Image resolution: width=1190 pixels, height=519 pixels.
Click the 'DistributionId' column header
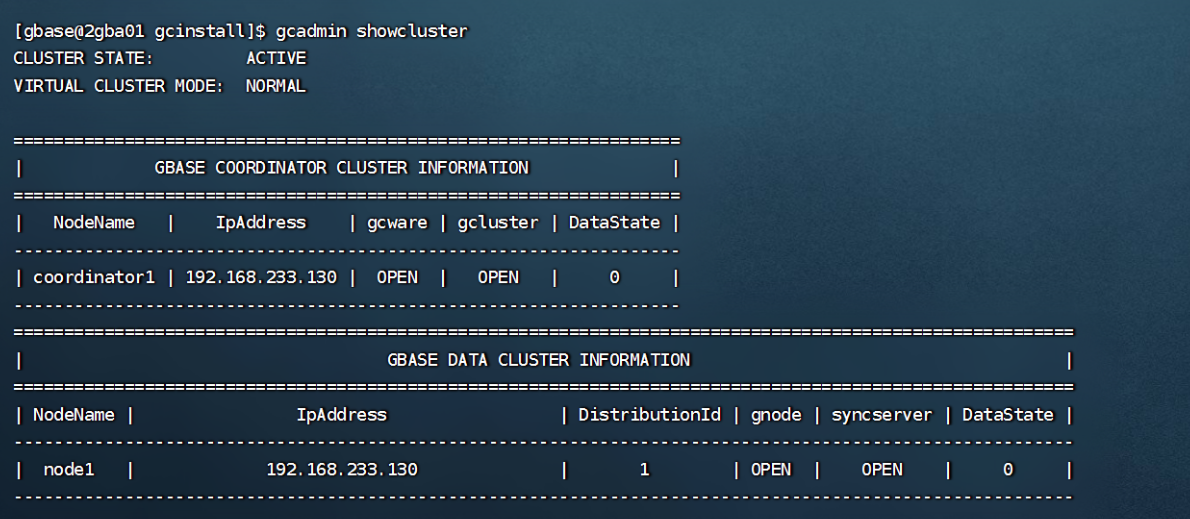650,414
